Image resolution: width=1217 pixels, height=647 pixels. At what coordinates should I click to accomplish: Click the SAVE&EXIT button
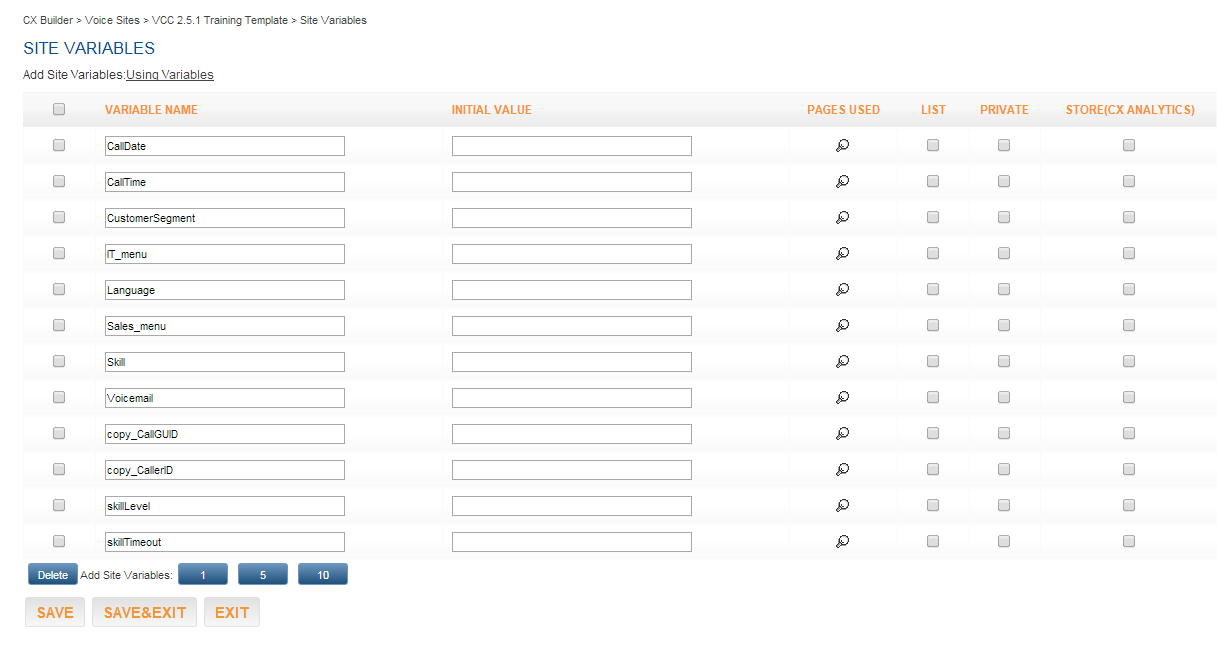coord(145,612)
